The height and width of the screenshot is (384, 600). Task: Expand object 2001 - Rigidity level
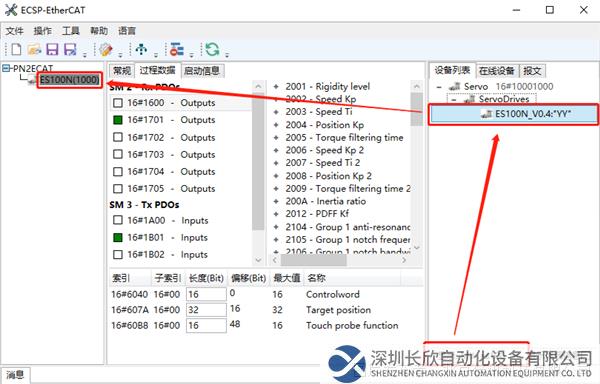tap(276, 87)
